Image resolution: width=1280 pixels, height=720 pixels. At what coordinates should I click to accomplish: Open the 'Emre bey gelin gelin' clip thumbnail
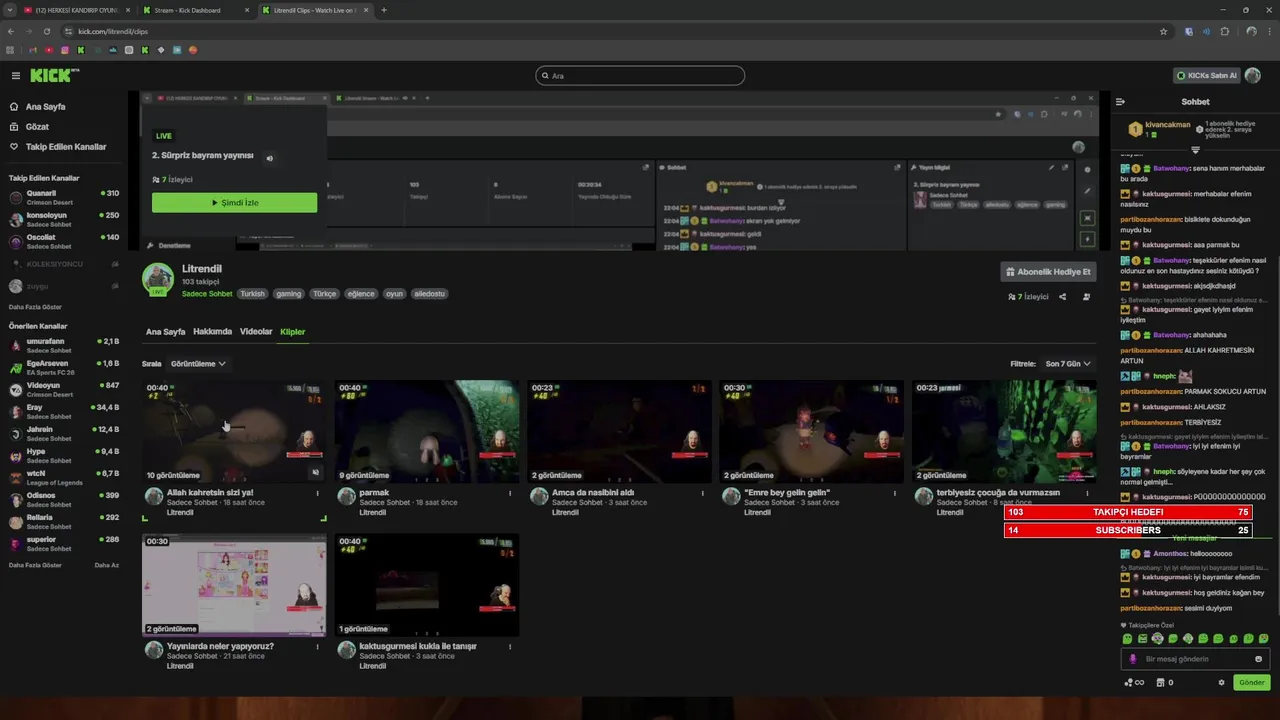click(812, 432)
